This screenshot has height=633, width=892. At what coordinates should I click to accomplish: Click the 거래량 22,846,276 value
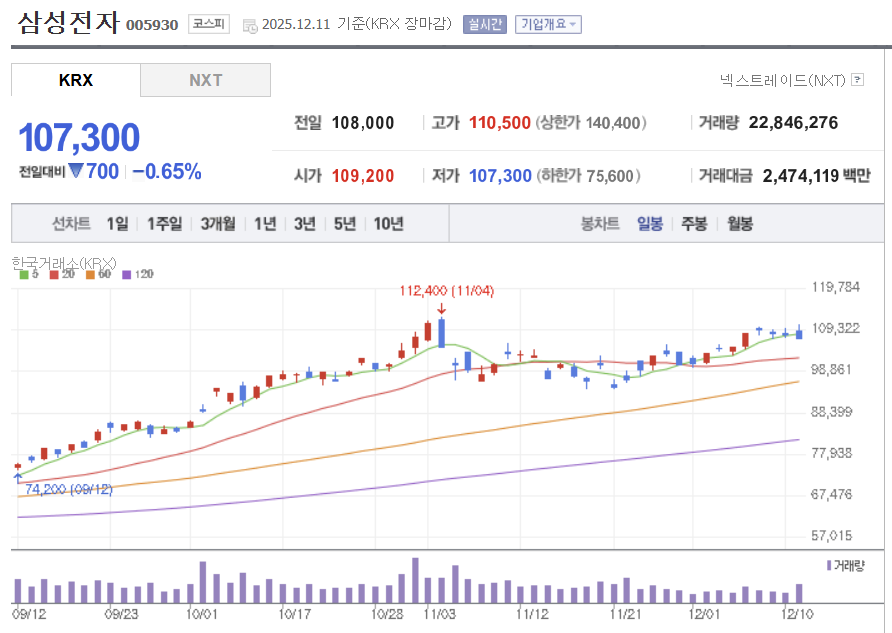click(793, 123)
